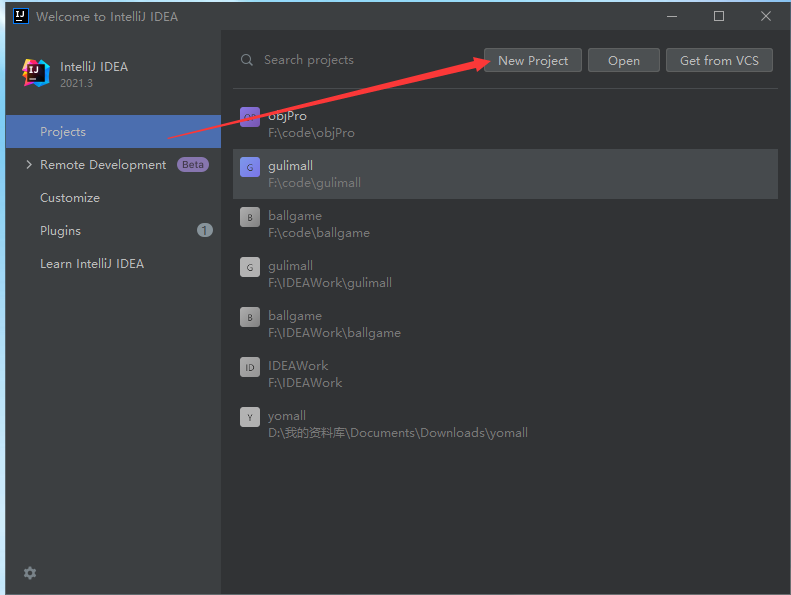Click the objPro project icon
Screen dimensions: 791x595
click(250, 117)
